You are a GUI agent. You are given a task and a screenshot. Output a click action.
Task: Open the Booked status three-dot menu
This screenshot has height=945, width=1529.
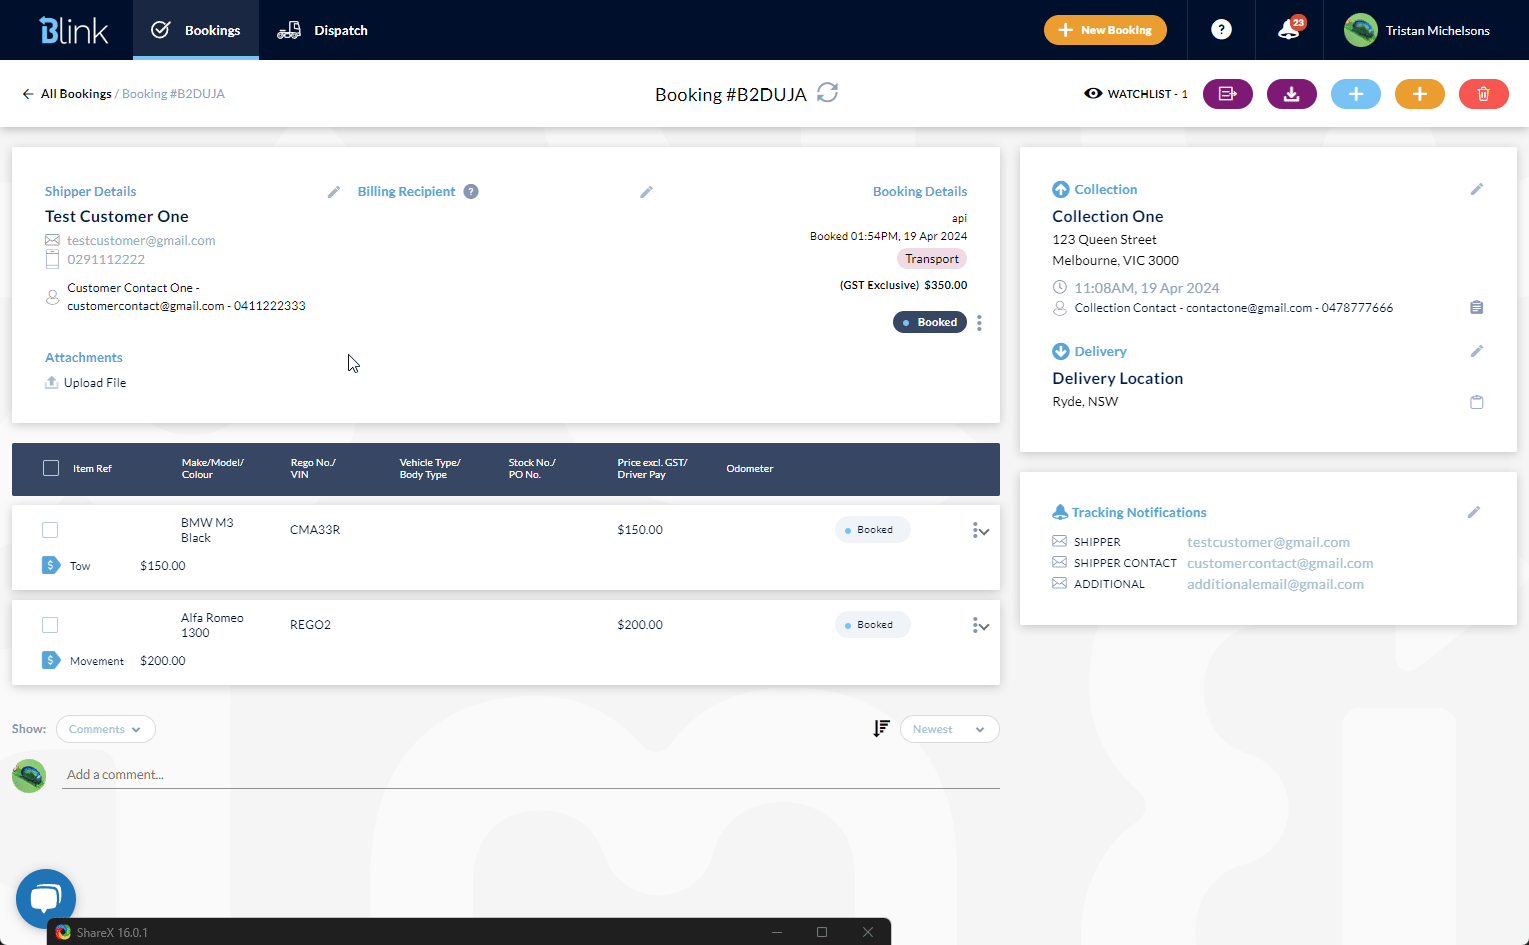(979, 322)
